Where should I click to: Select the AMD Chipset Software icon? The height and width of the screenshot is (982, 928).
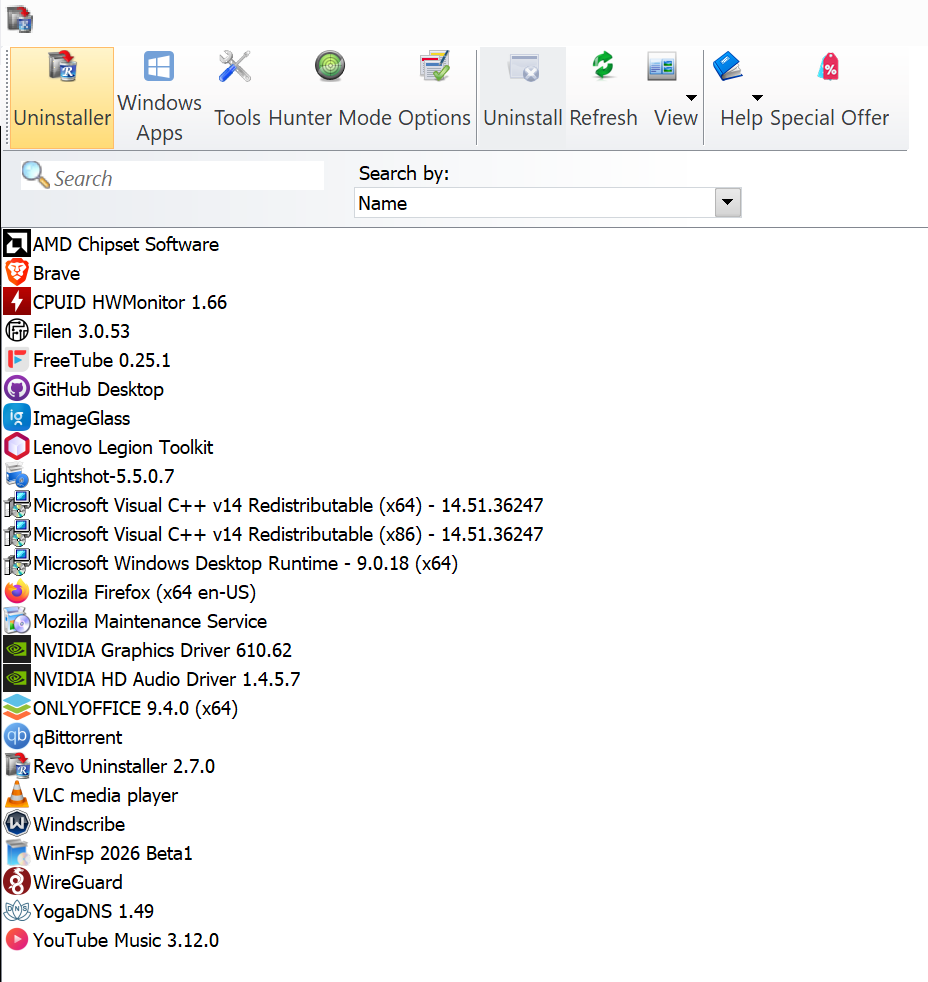[x=17, y=244]
